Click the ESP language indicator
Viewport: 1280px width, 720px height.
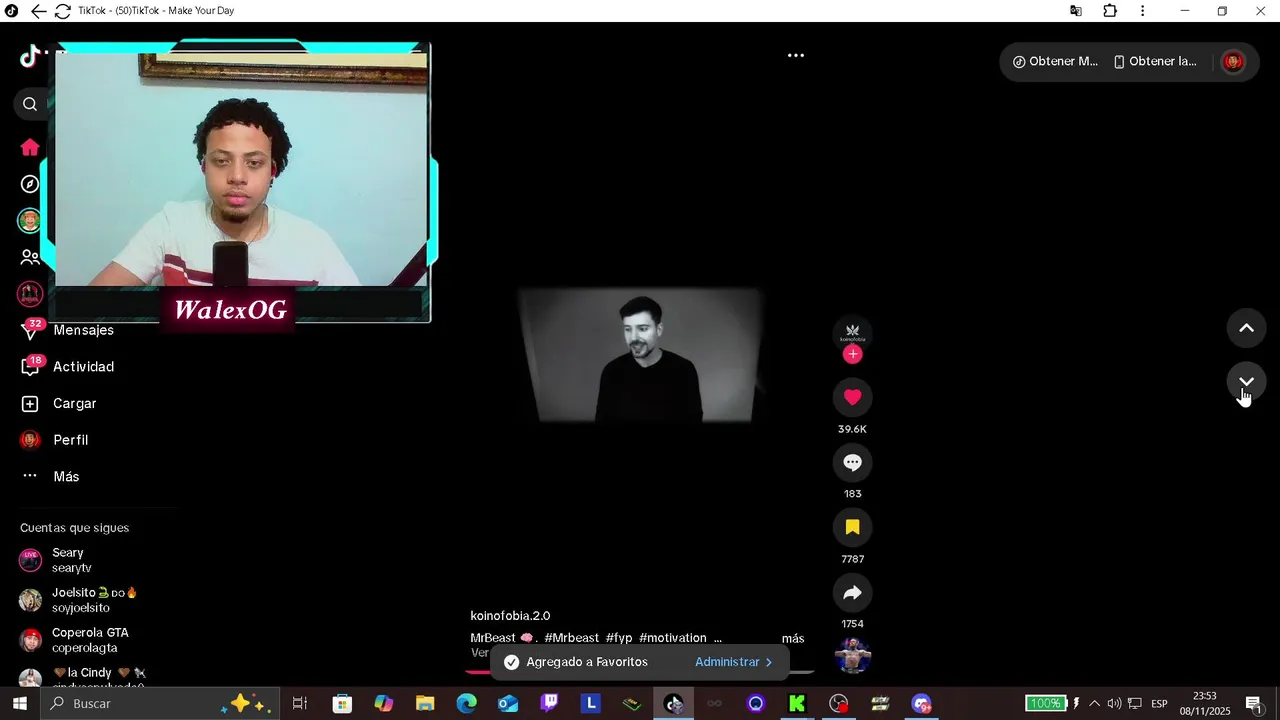click(1159, 704)
